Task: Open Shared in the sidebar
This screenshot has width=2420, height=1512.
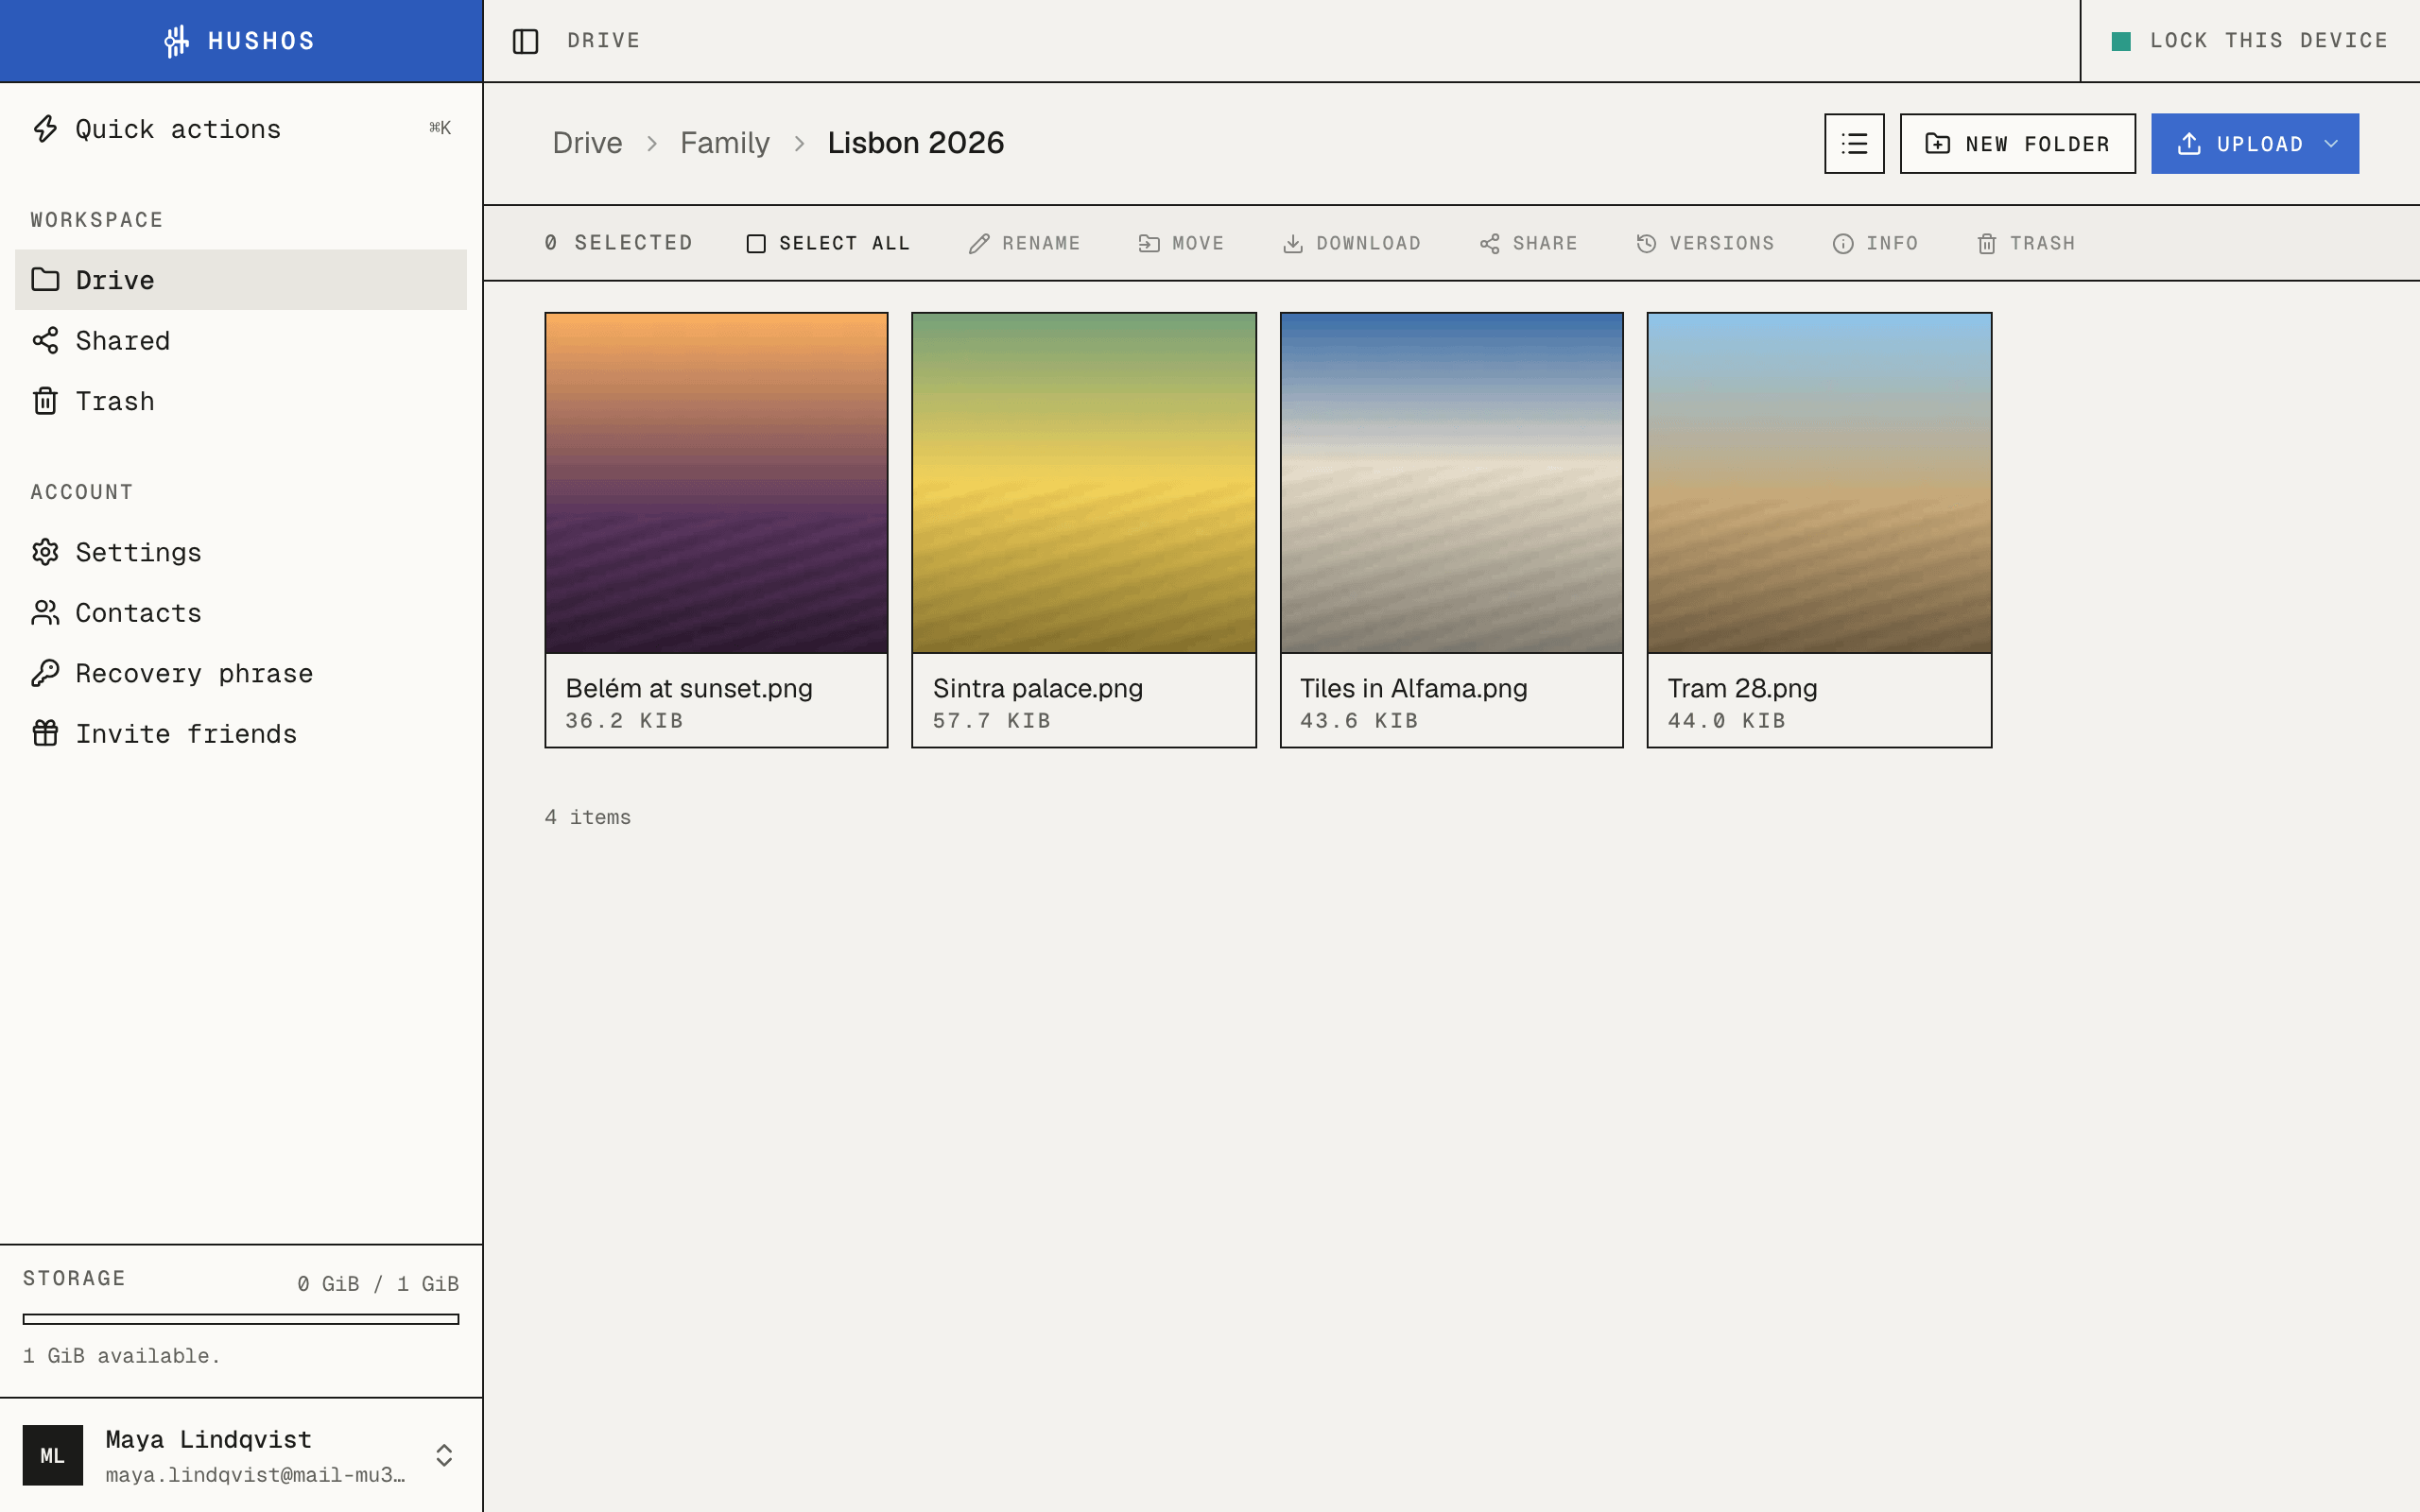Action: point(241,340)
